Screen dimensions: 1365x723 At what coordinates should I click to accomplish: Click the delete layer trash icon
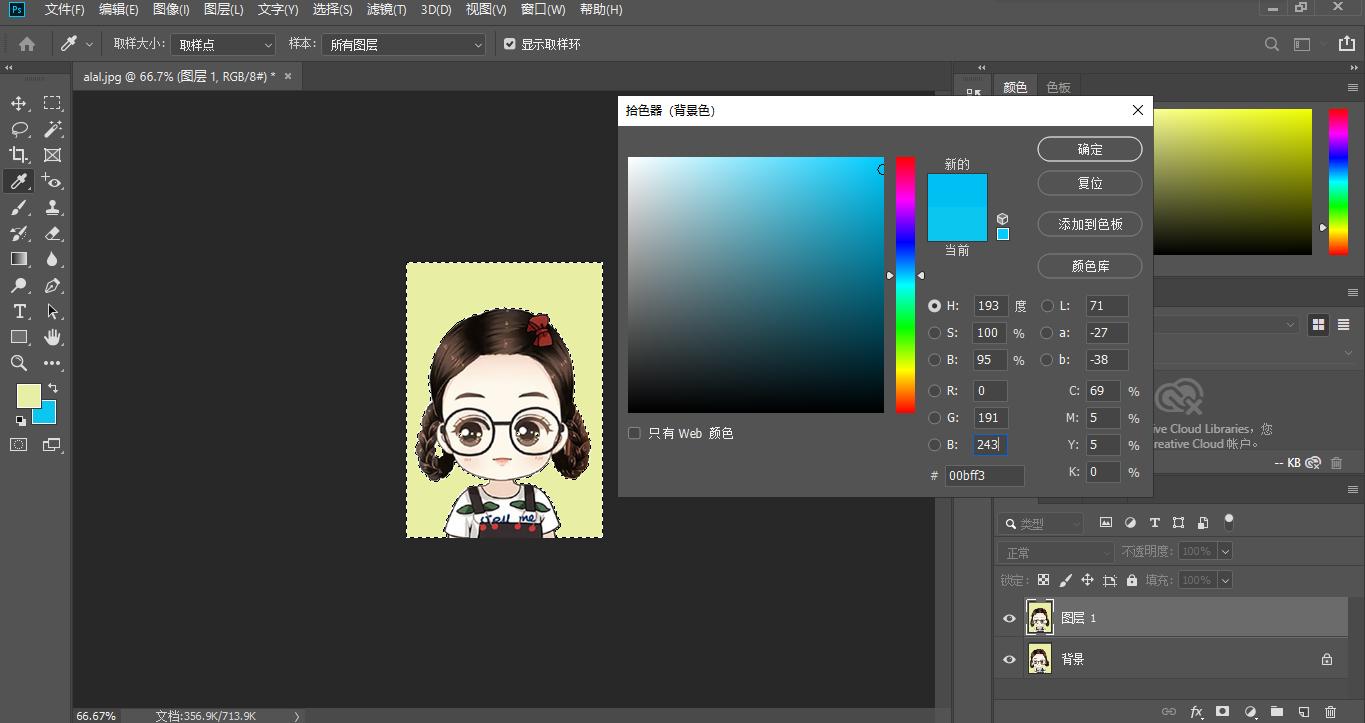pos(1330,712)
